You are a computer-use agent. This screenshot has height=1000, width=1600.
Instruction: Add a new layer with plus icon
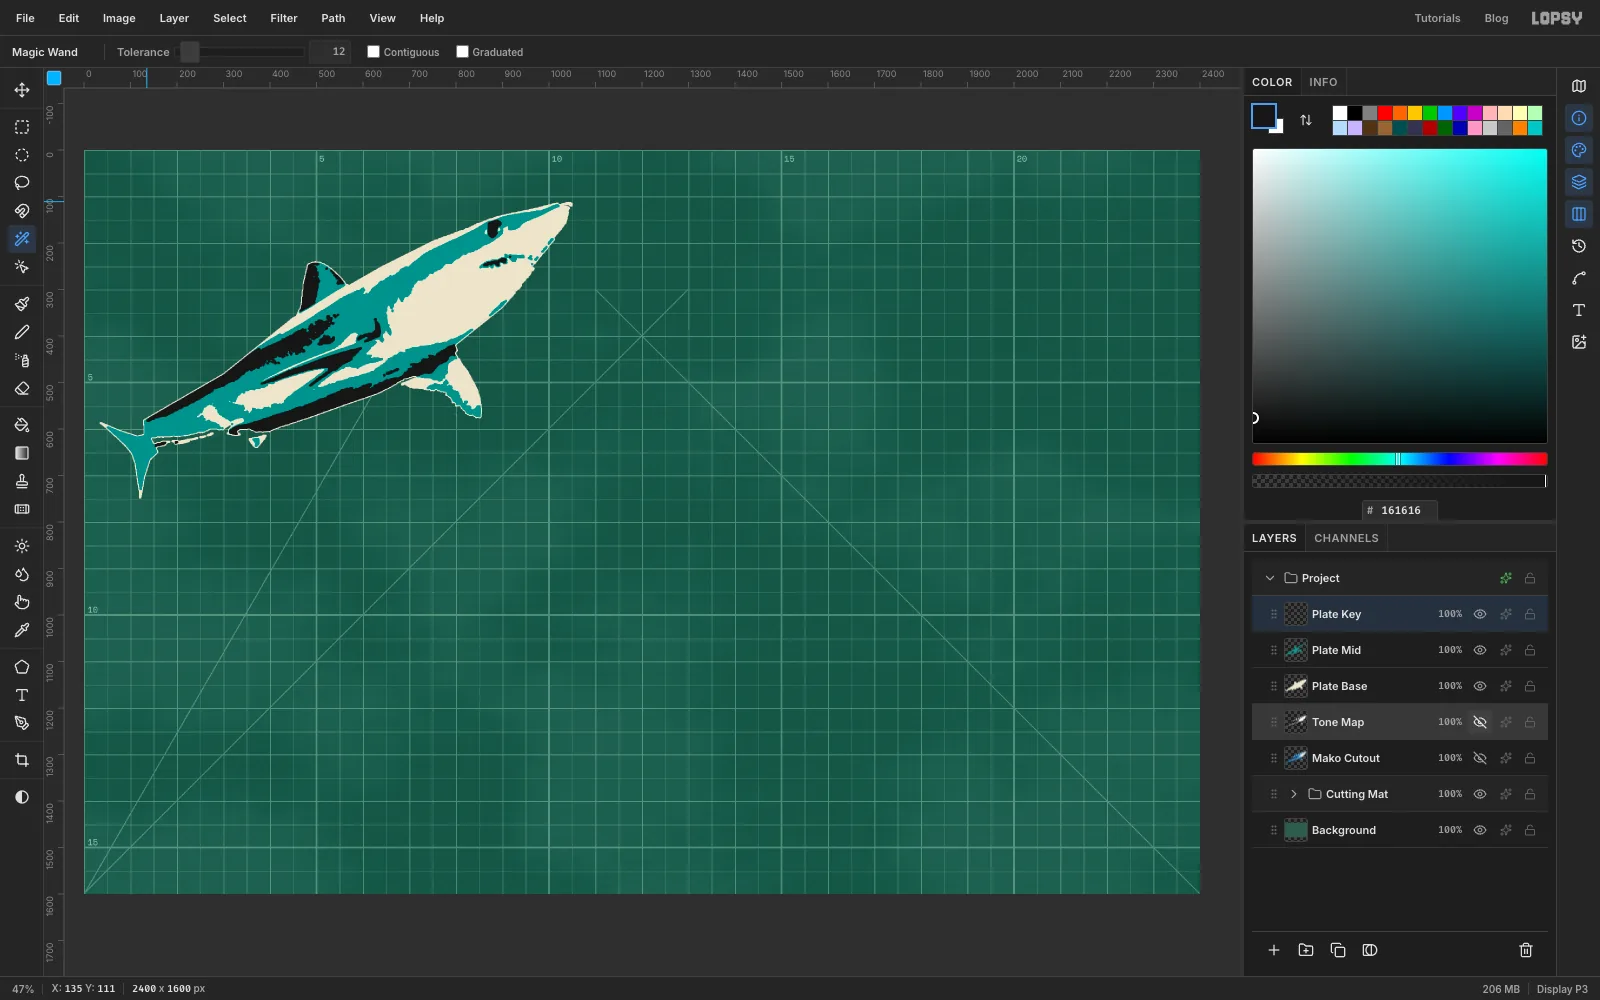(x=1274, y=950)
